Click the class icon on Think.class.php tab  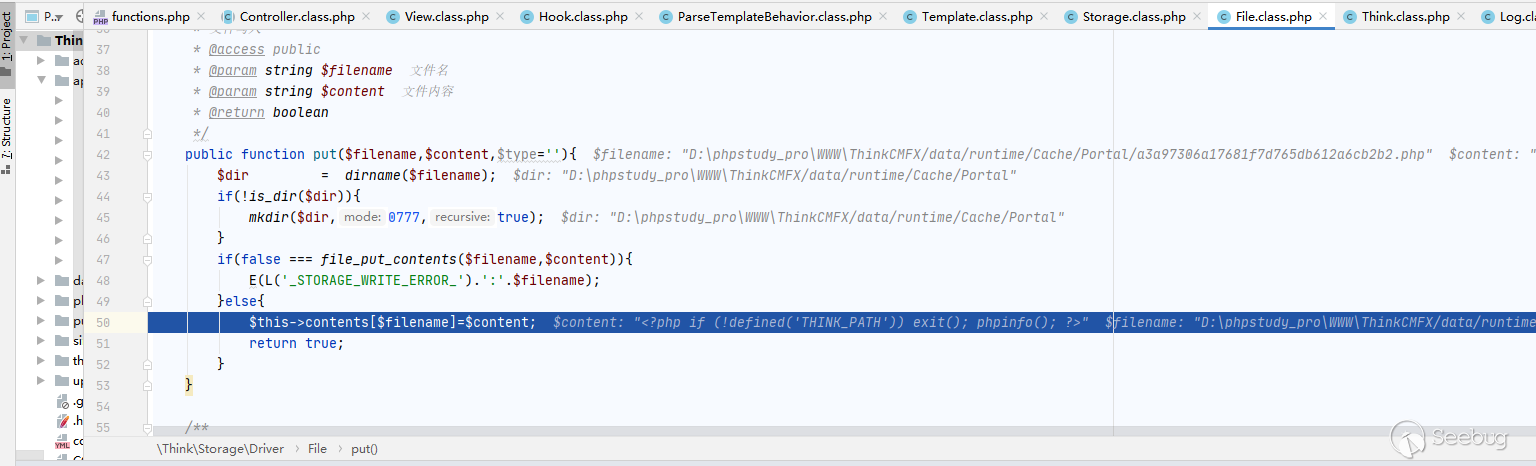pyautogui.click(x=1351, y=17)
